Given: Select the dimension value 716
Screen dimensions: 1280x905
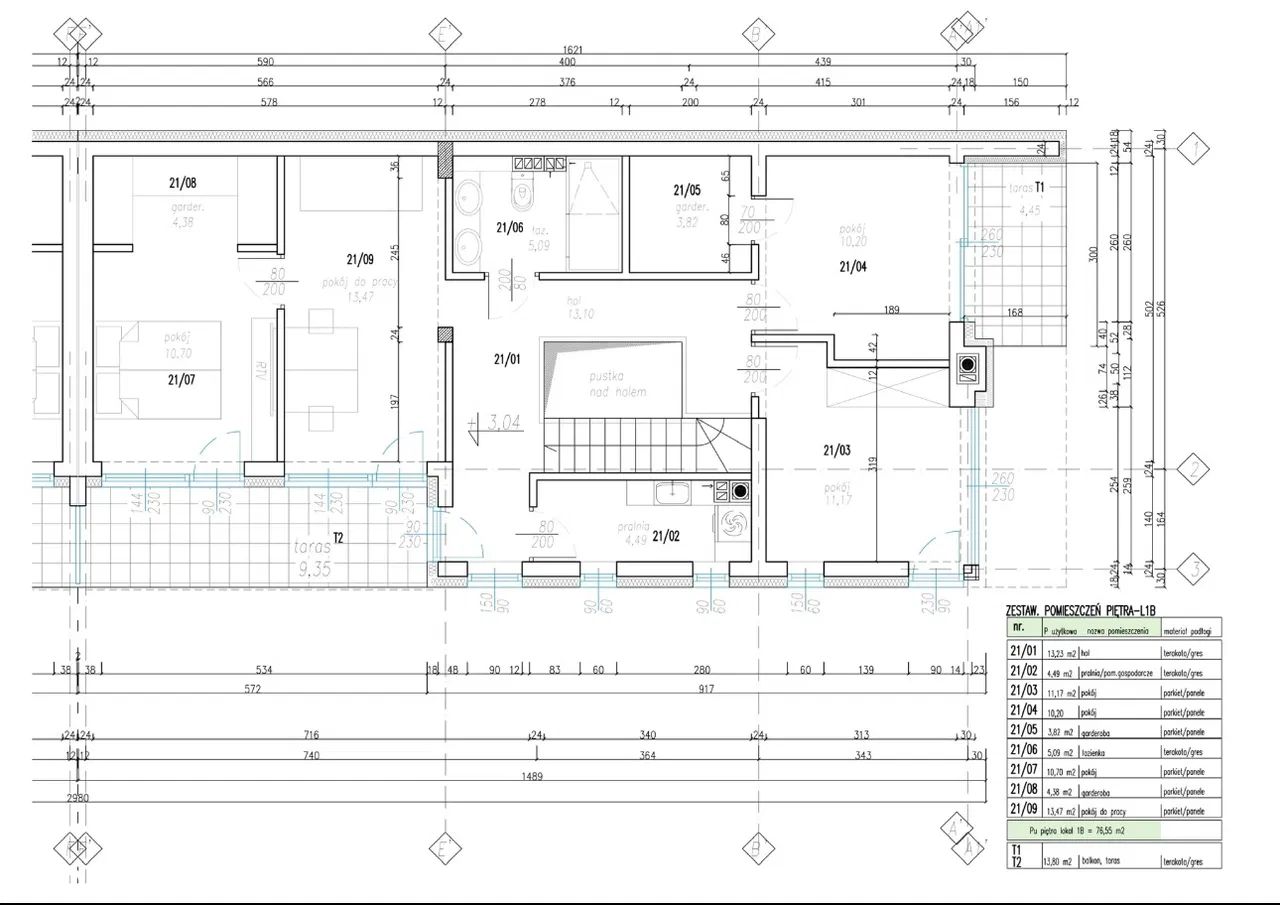Looking at the screenshot, I should tap(310, 735).
